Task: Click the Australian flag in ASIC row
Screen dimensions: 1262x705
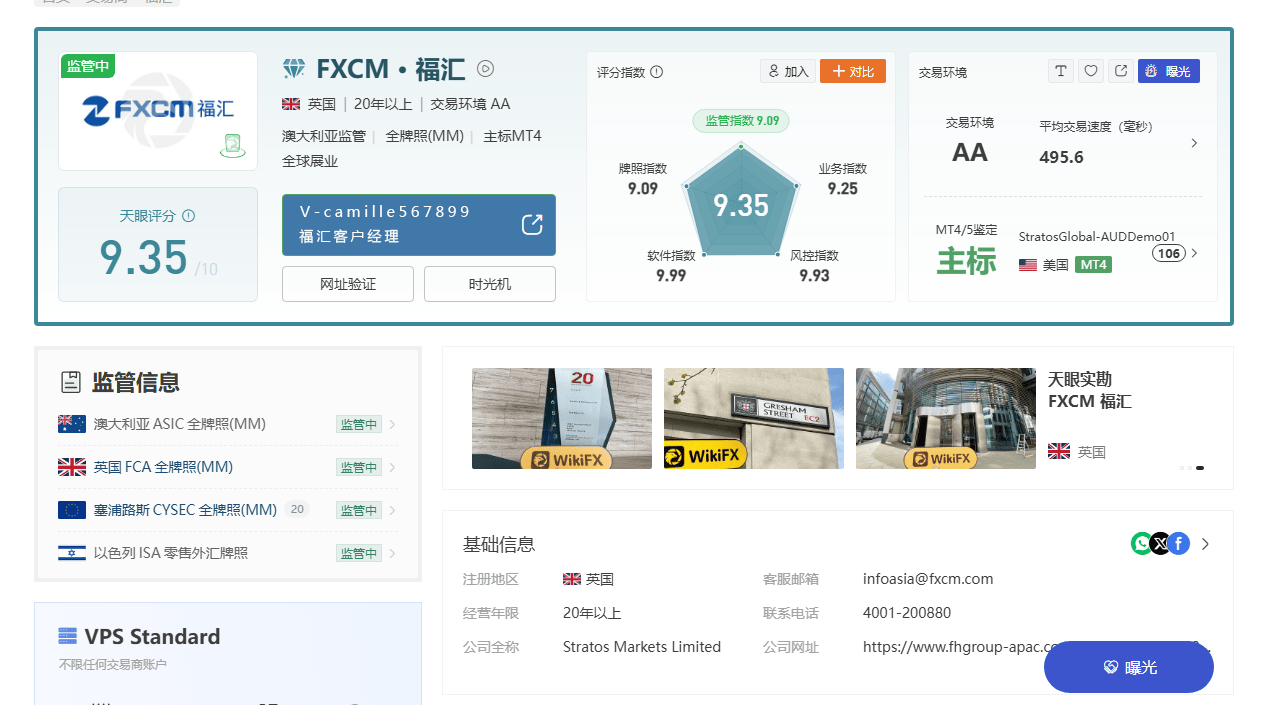Action: 72,424
